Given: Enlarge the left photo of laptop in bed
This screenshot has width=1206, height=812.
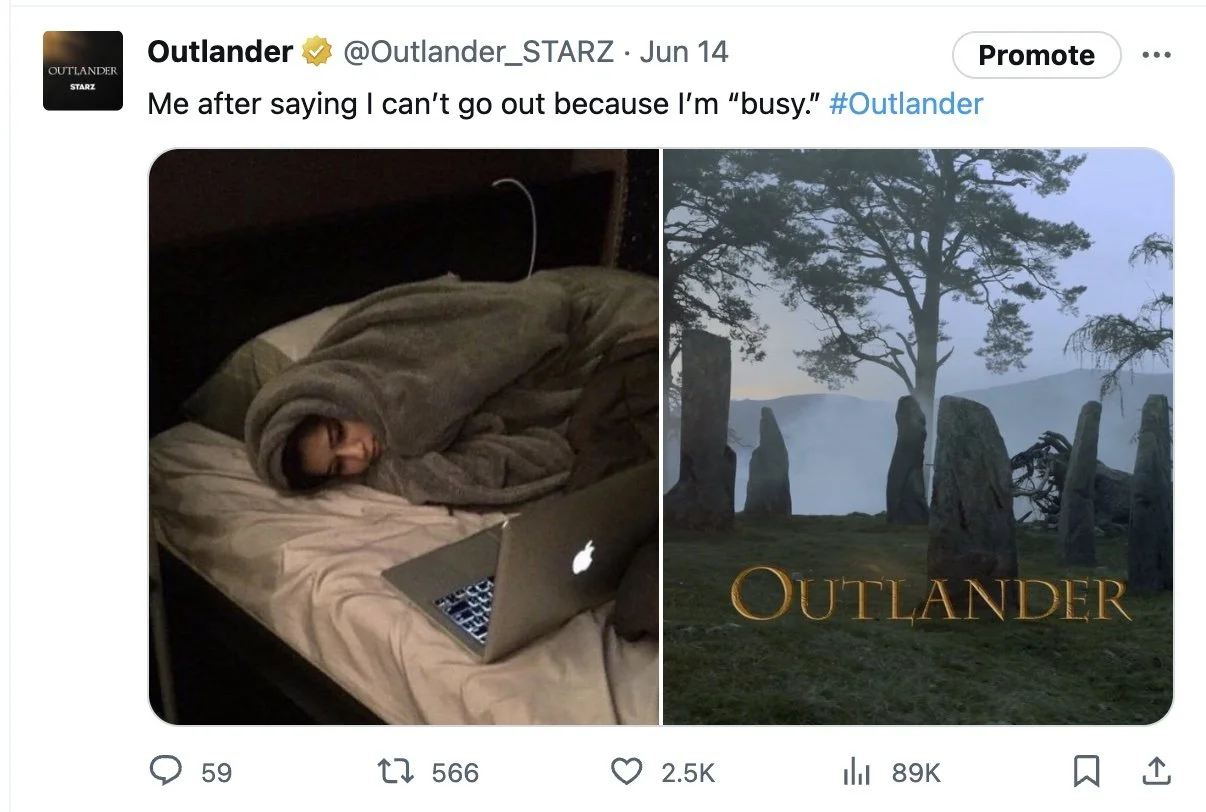Looking at the screenshot, I should click(x=404, y=436).
